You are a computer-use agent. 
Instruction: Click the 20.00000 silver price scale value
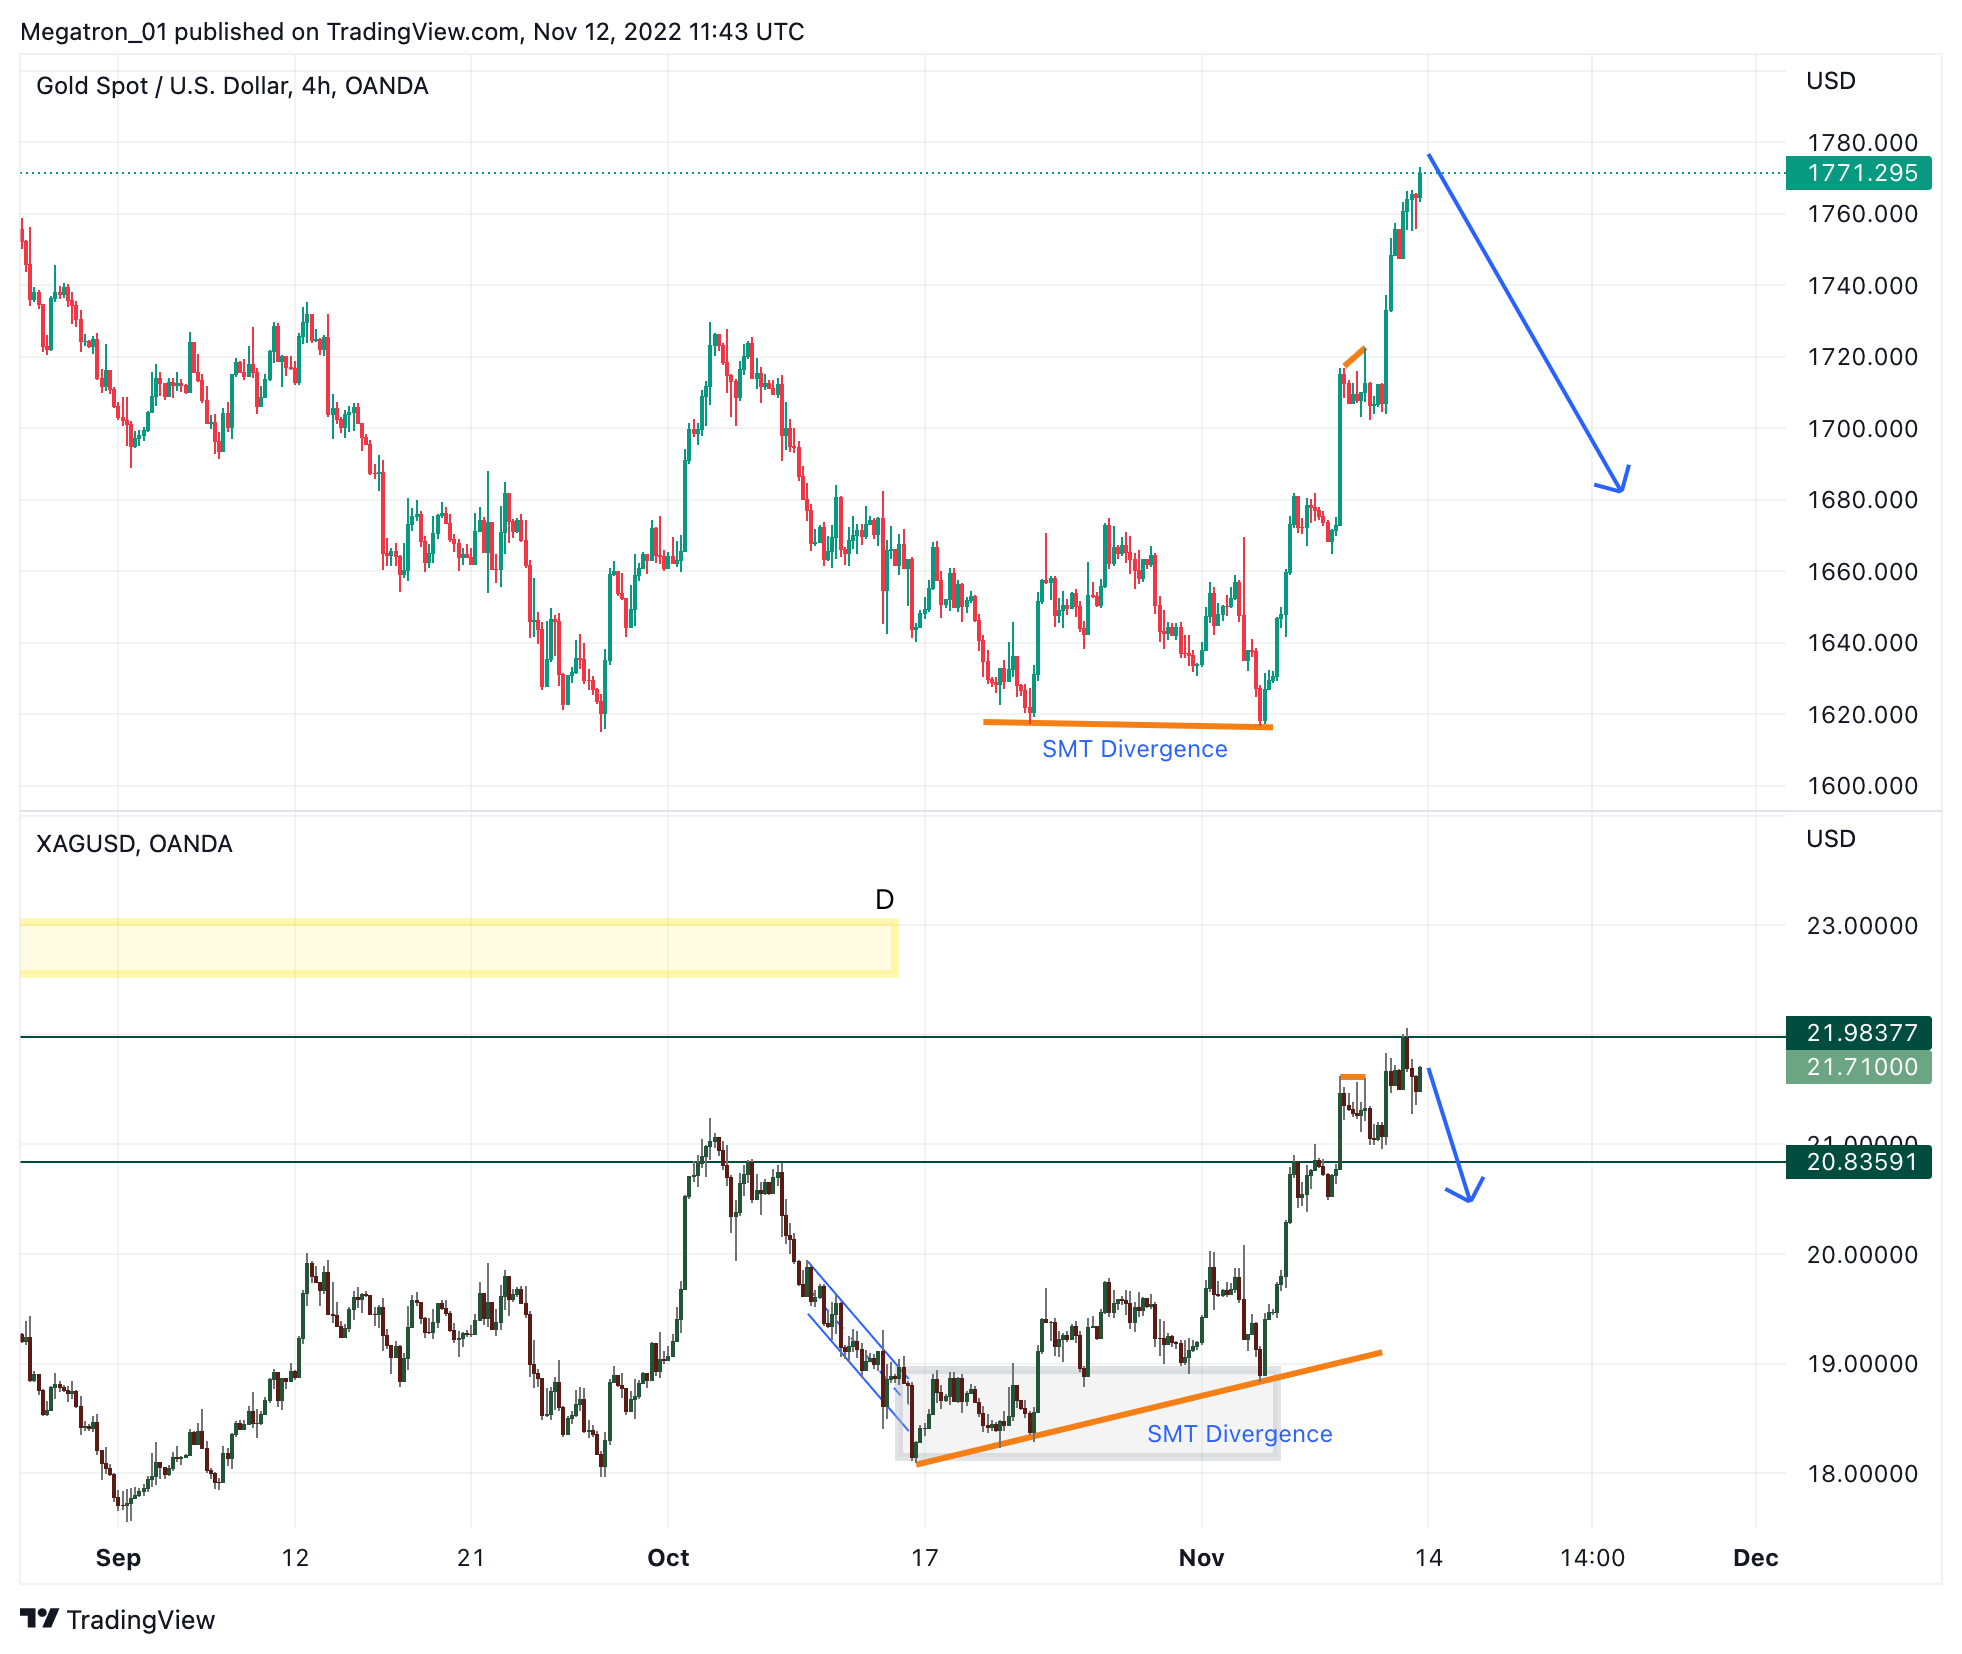click(x=1862, y=1255)
